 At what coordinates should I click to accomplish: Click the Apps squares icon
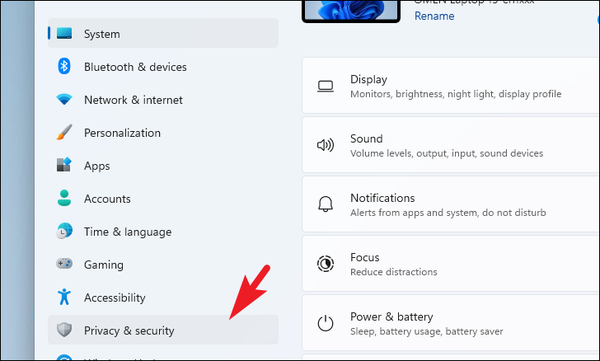(64, 165)
